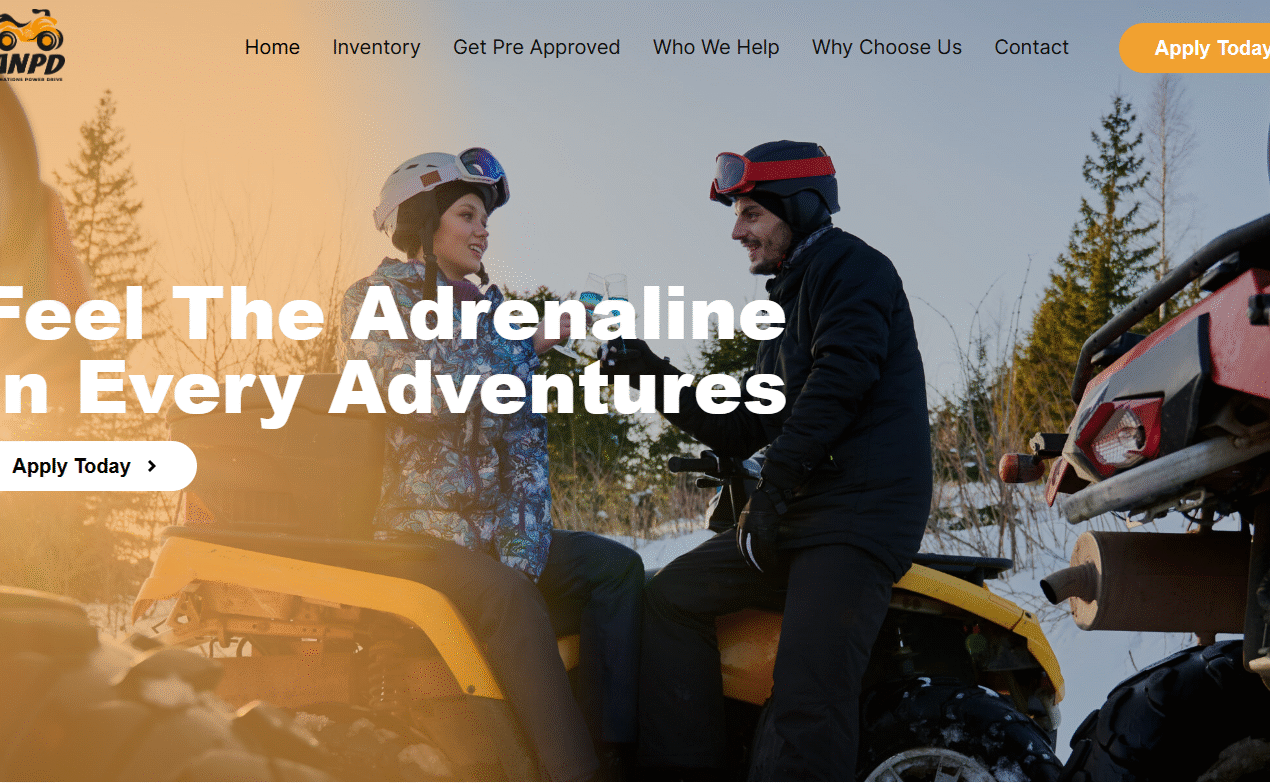
Task: Click the man's red ski goggles
Action: pyautogui.click(x=770, y=172)
